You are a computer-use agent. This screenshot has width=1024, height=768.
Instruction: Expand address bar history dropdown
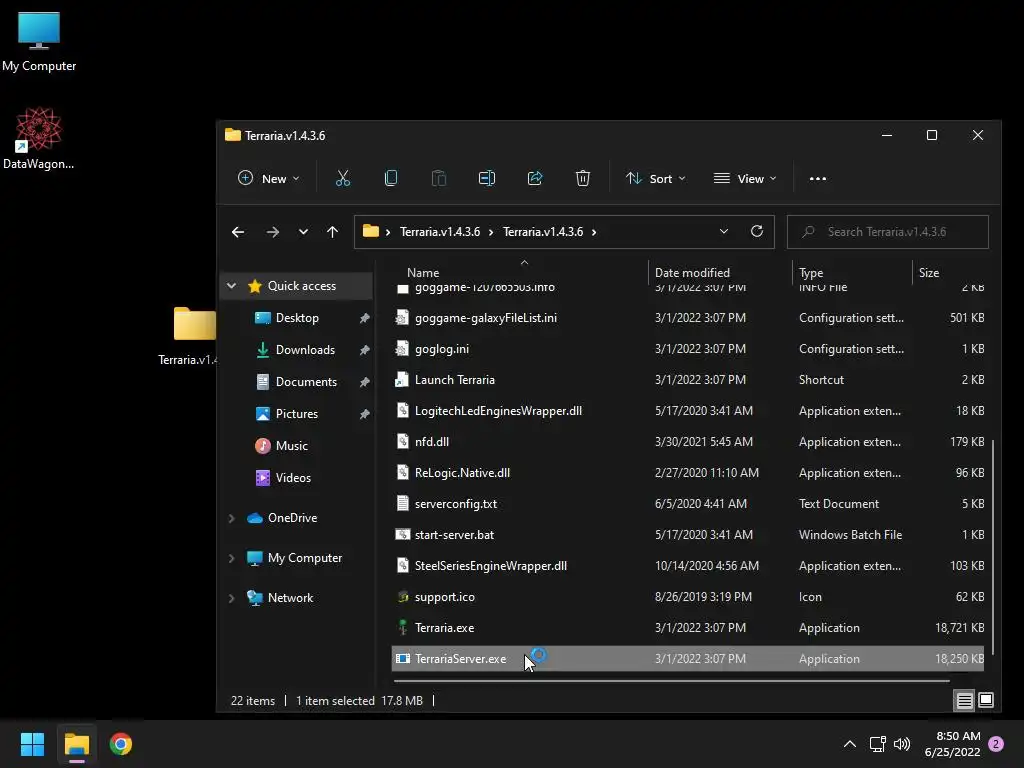point(724,231)
